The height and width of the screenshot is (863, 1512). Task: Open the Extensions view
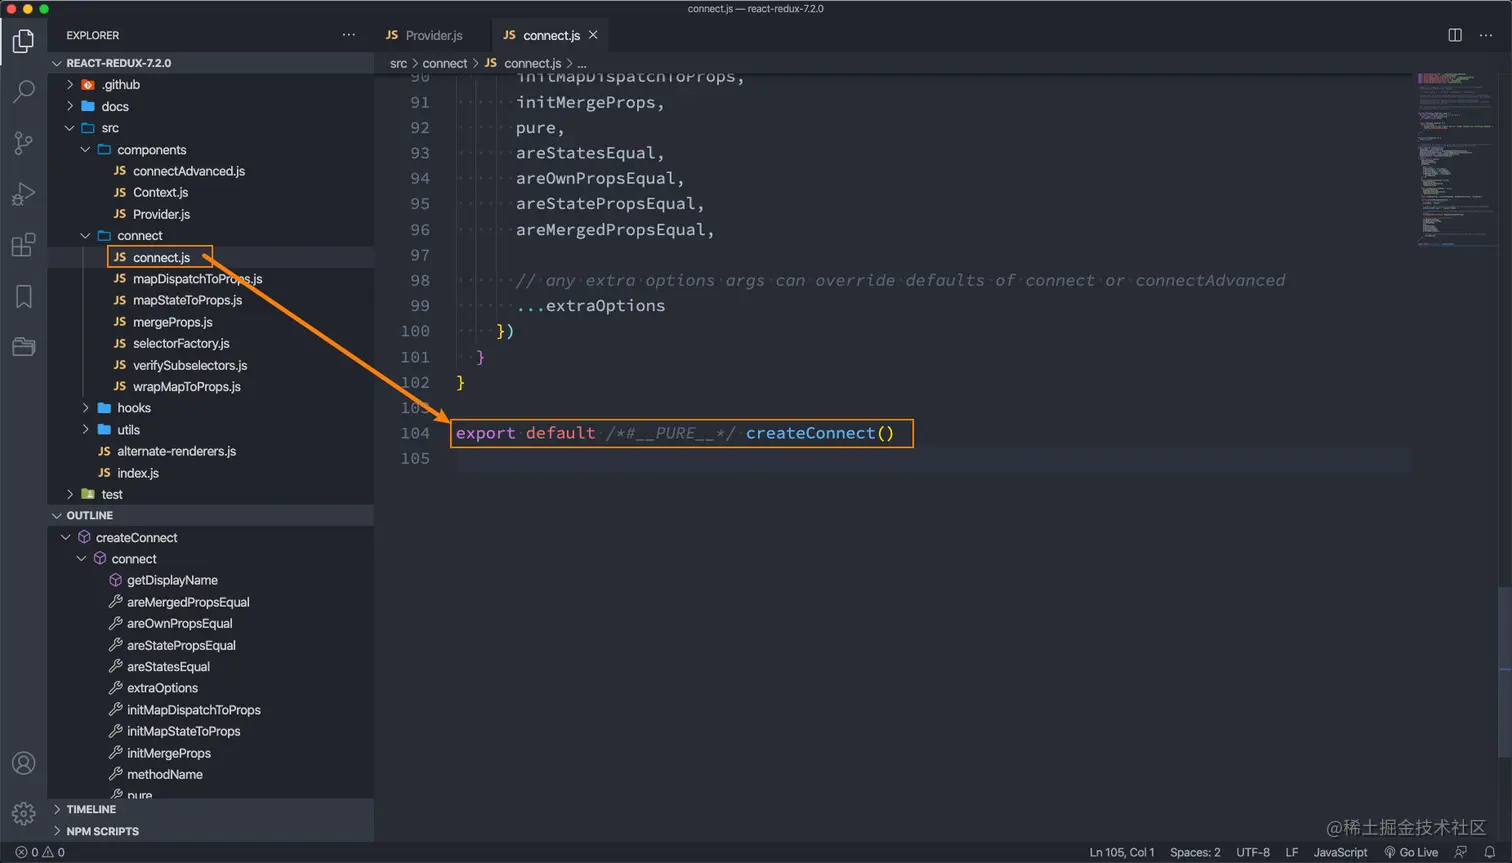pos(23,245)
